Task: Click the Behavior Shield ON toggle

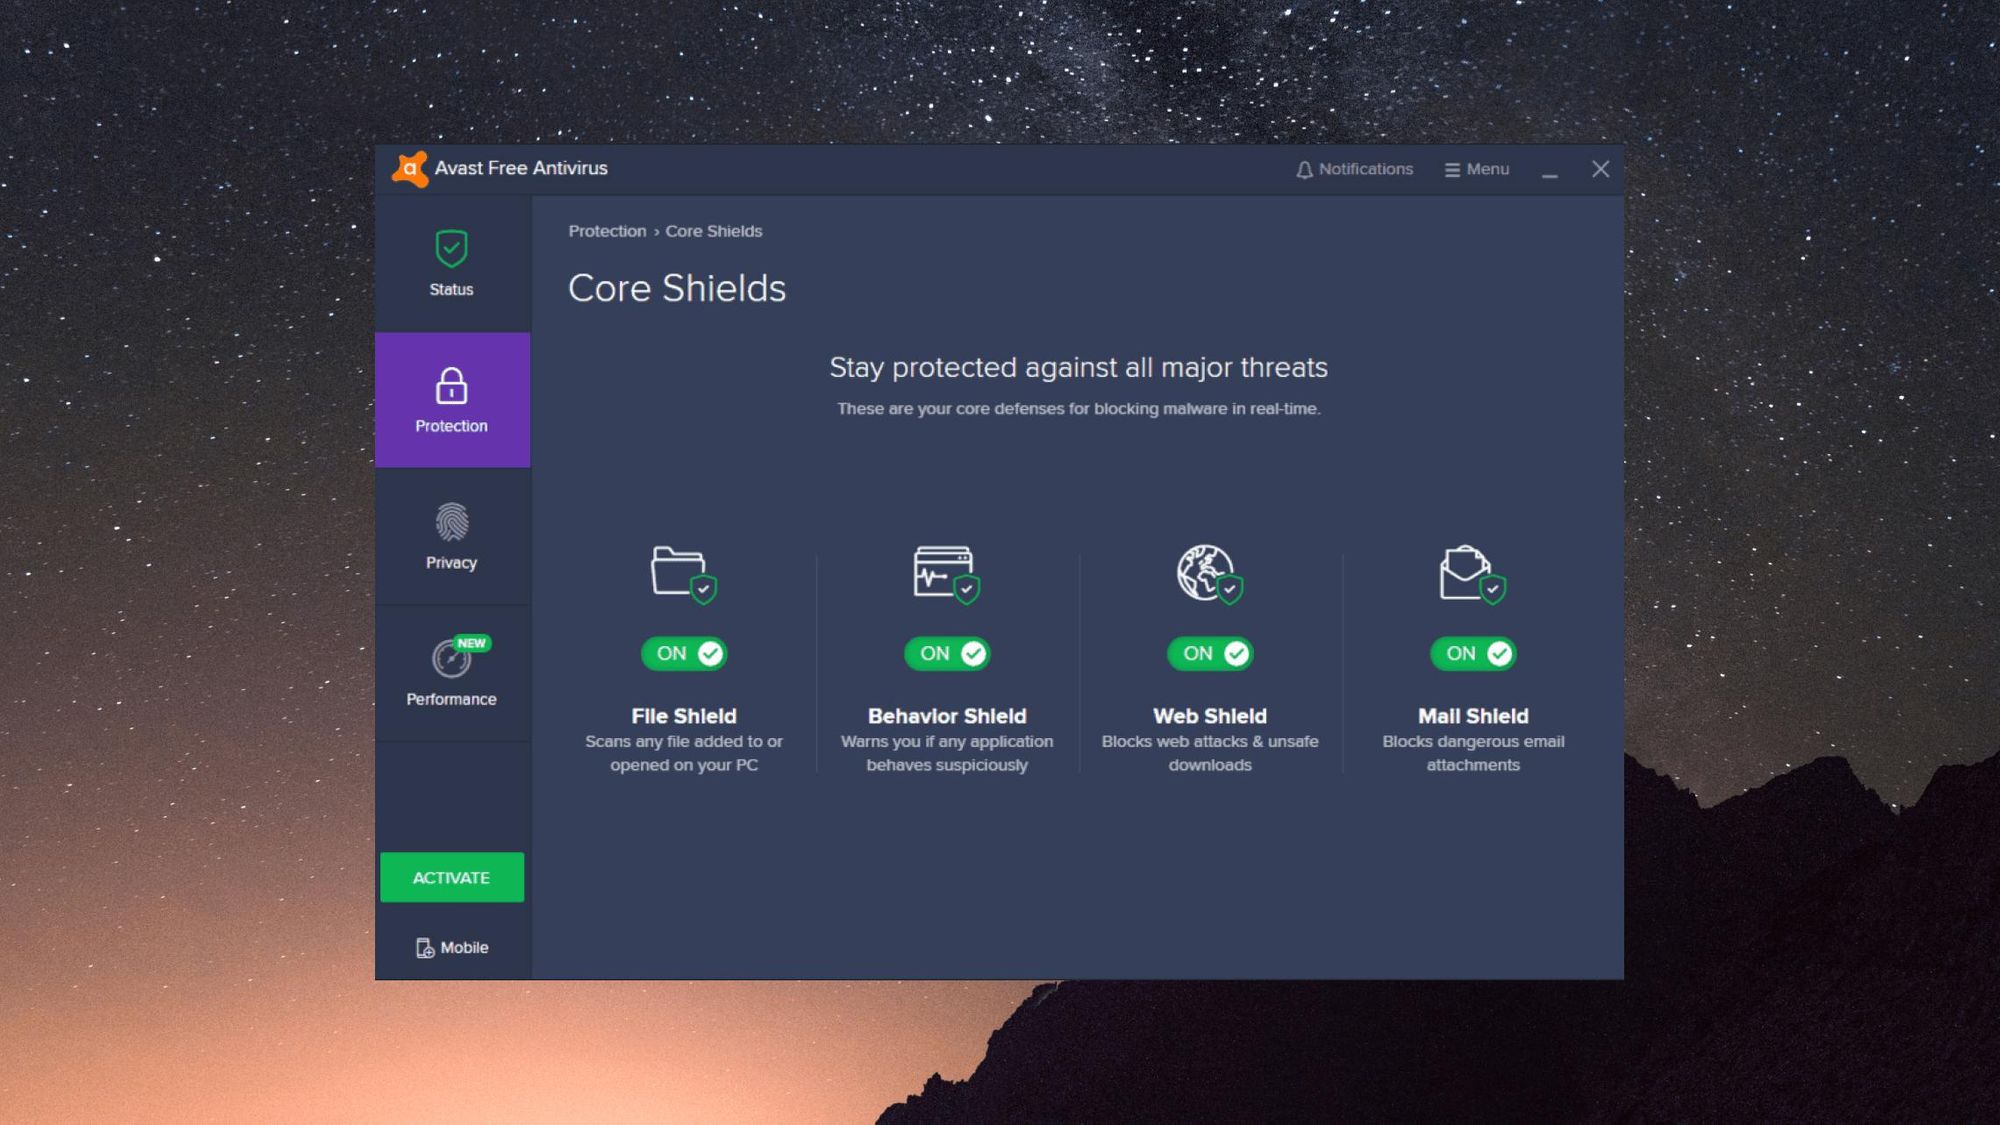Action: click(946, 652)
